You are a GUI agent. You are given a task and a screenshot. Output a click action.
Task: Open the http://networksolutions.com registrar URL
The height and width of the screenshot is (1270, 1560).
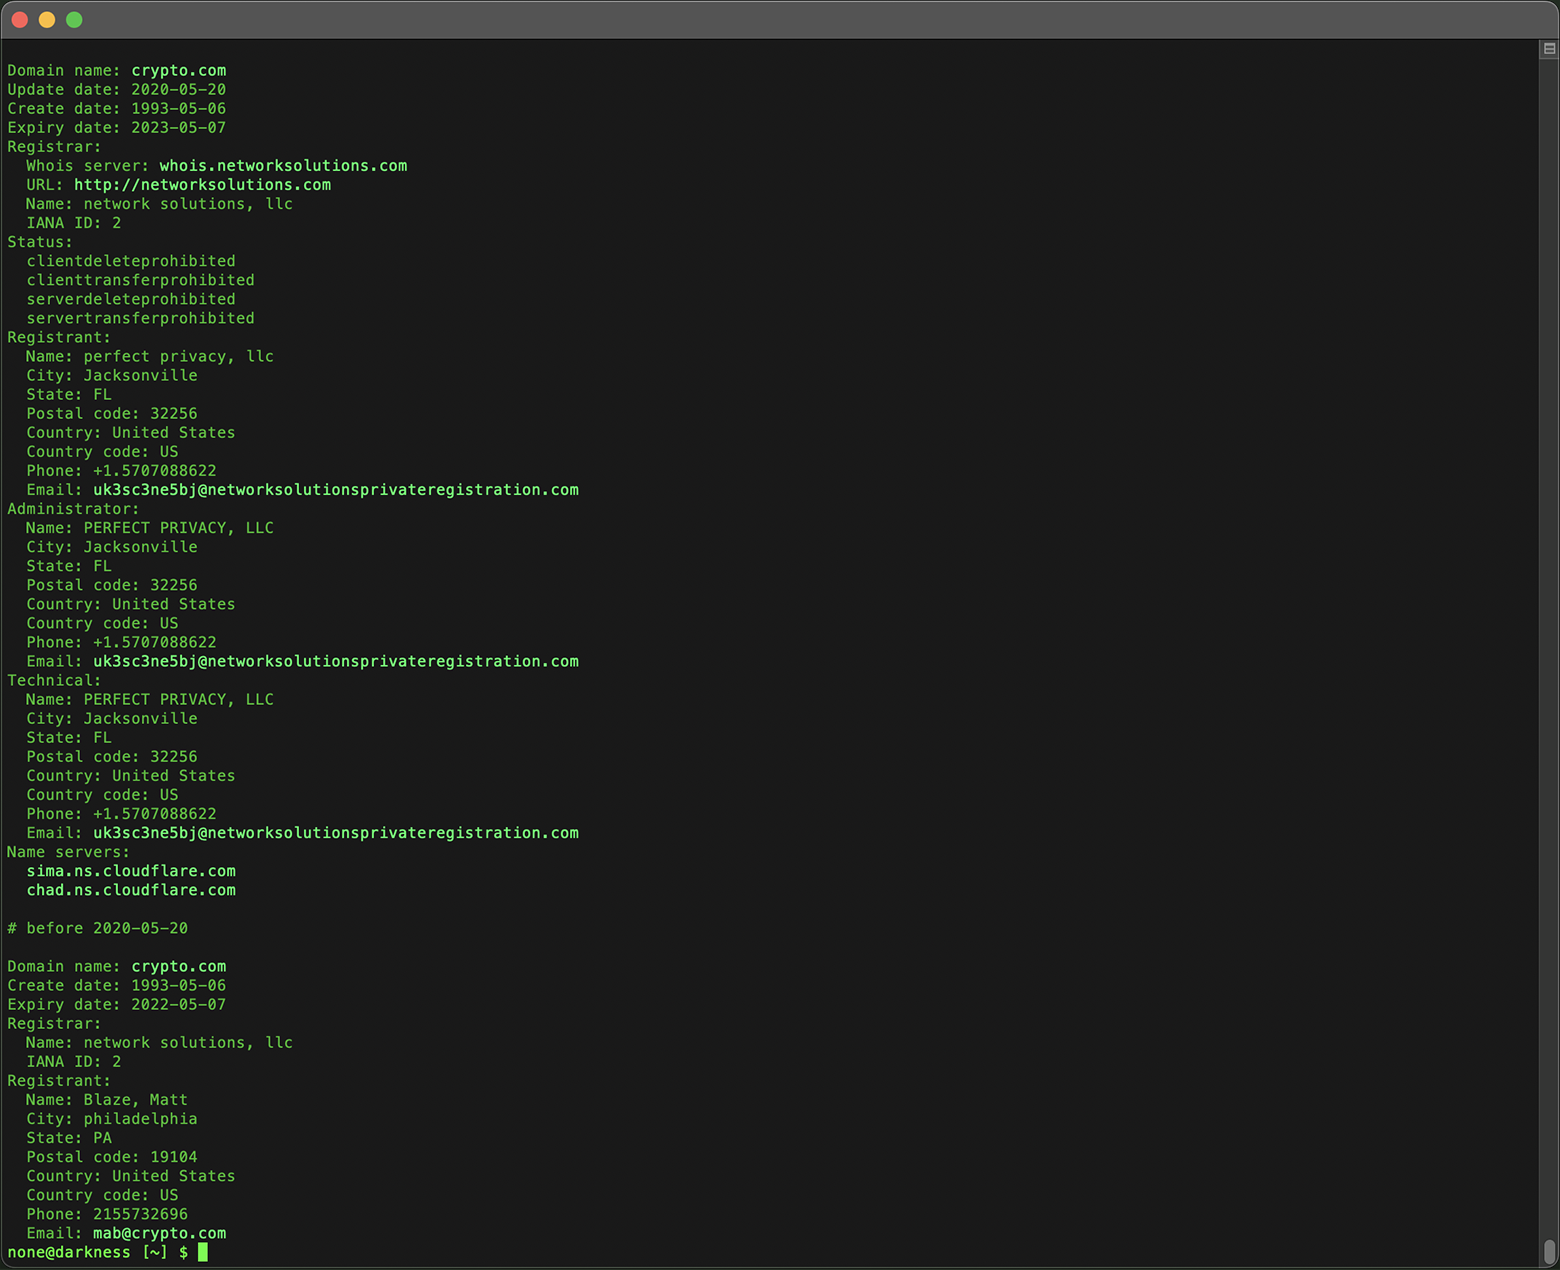(204, 184)
